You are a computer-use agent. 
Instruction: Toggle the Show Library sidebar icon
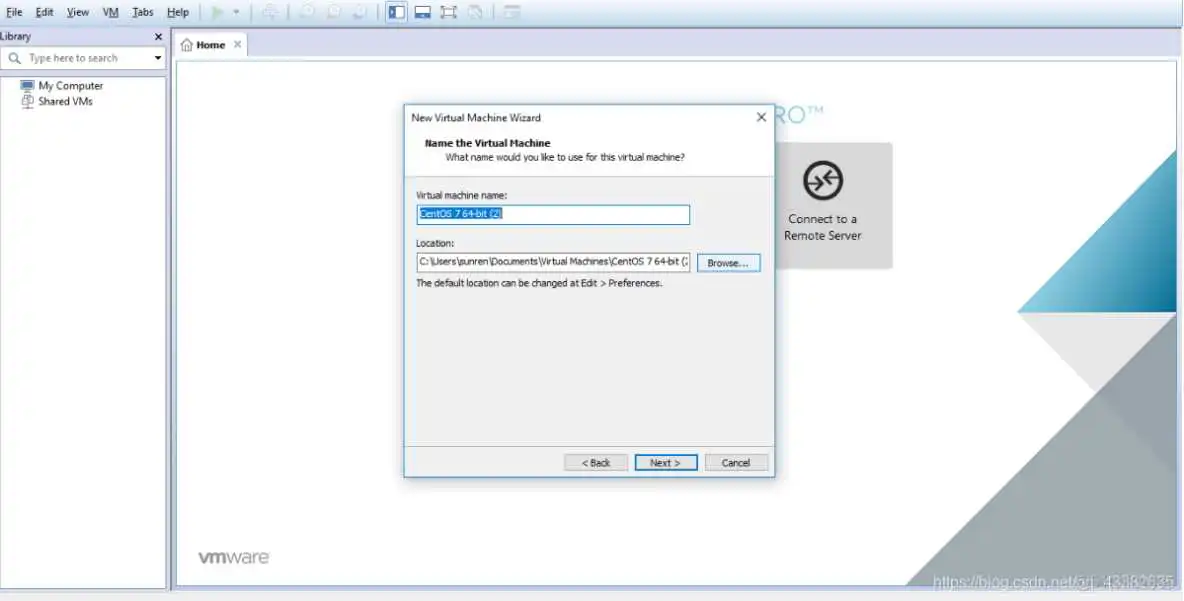[397, 12]
